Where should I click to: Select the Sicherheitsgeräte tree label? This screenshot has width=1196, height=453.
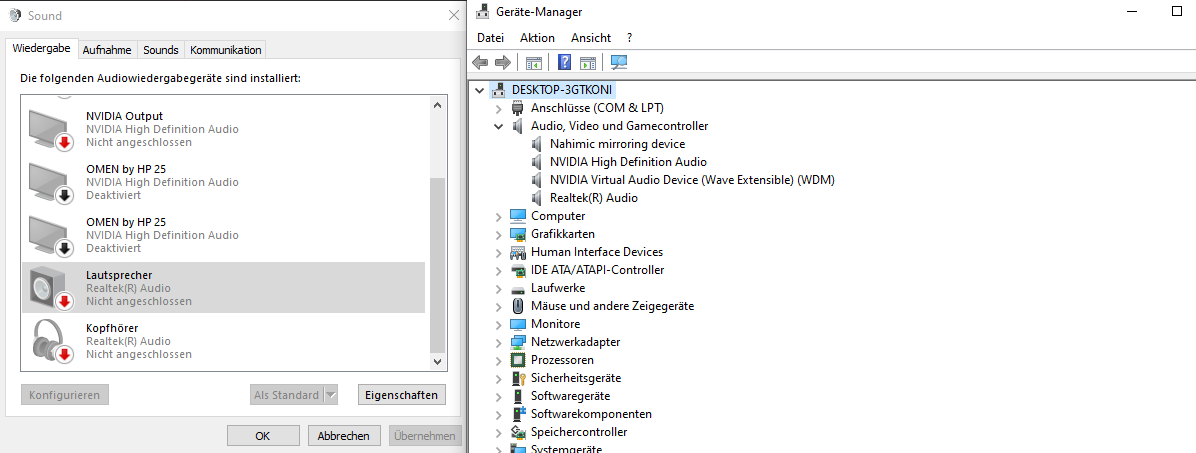click(x=576, y=378)
